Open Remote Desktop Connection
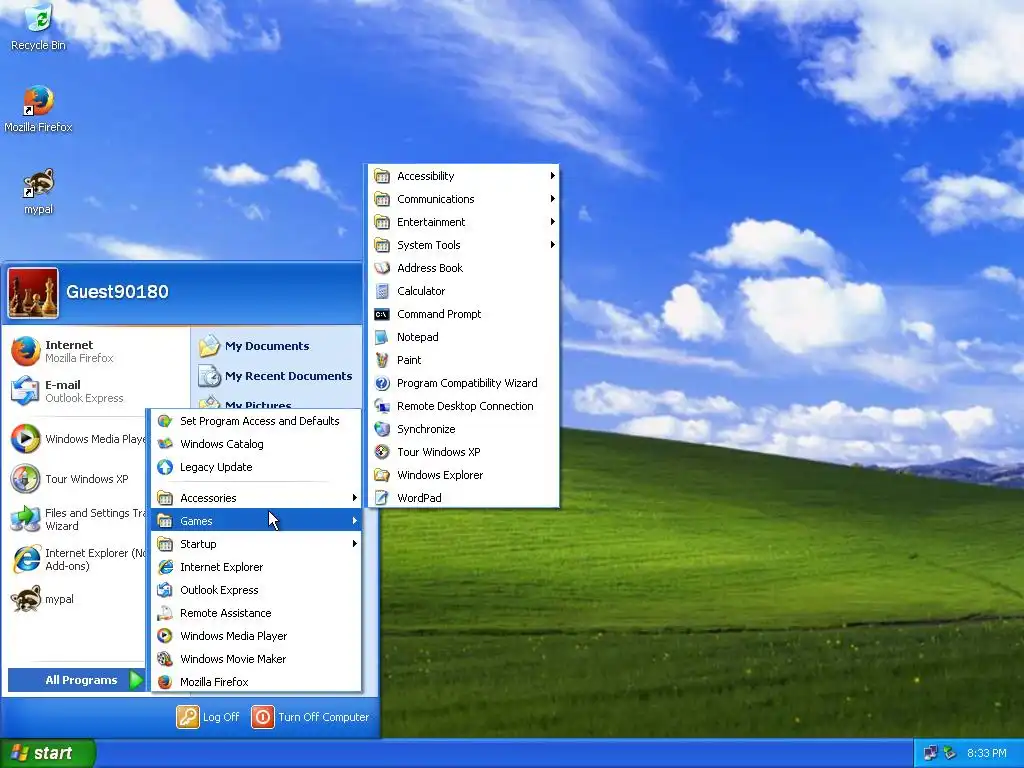1024x768 pixels. [464, 406]
